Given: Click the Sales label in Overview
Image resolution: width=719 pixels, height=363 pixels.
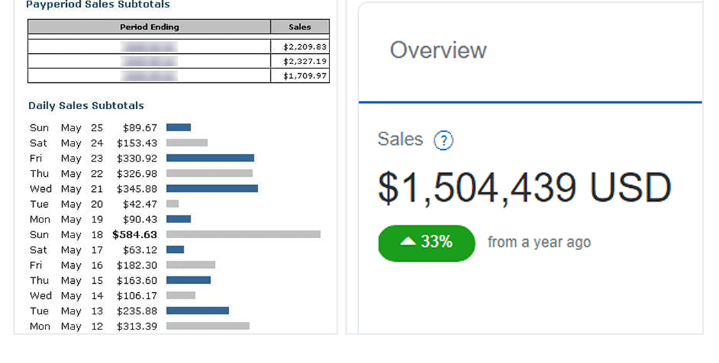Looking at the screenshot, I should pyautogui.click(x=400, y=139).
